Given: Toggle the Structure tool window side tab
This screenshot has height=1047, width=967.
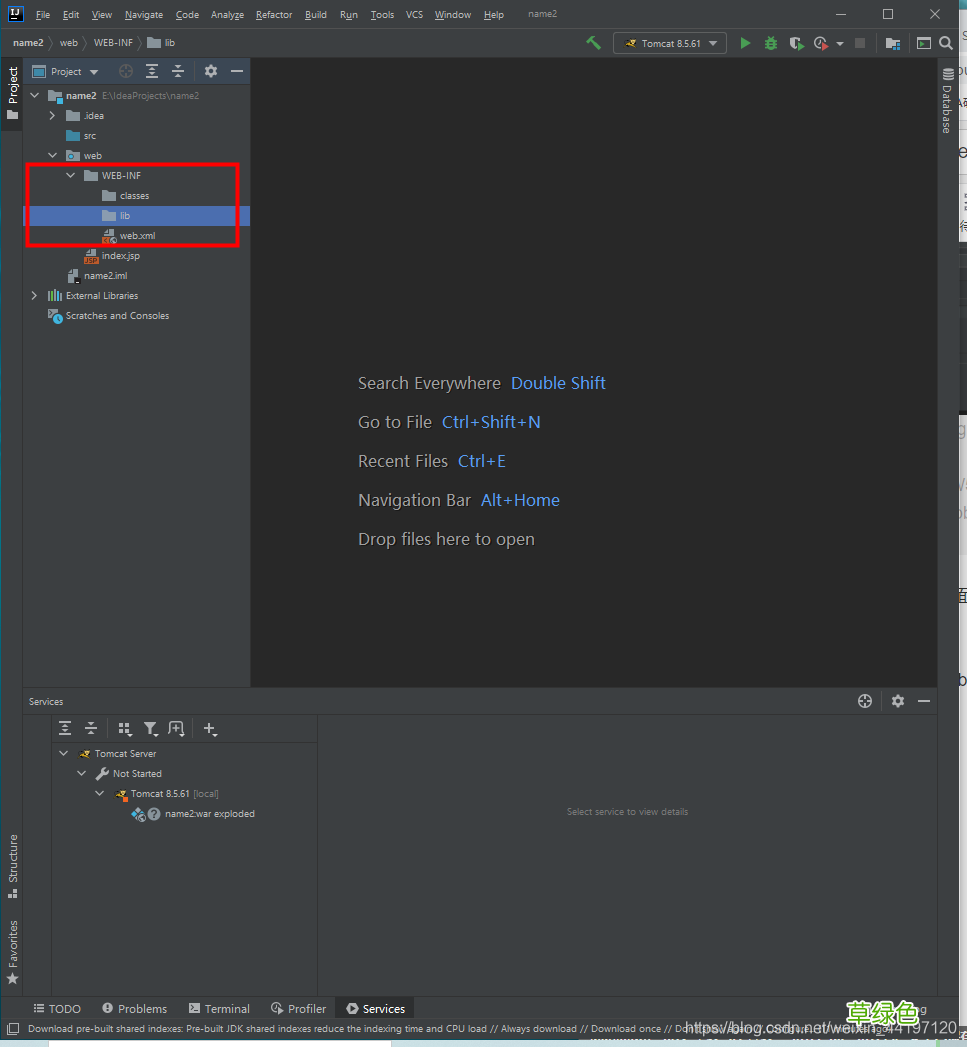Looking at the screenshot, I should tap(13, 865).
